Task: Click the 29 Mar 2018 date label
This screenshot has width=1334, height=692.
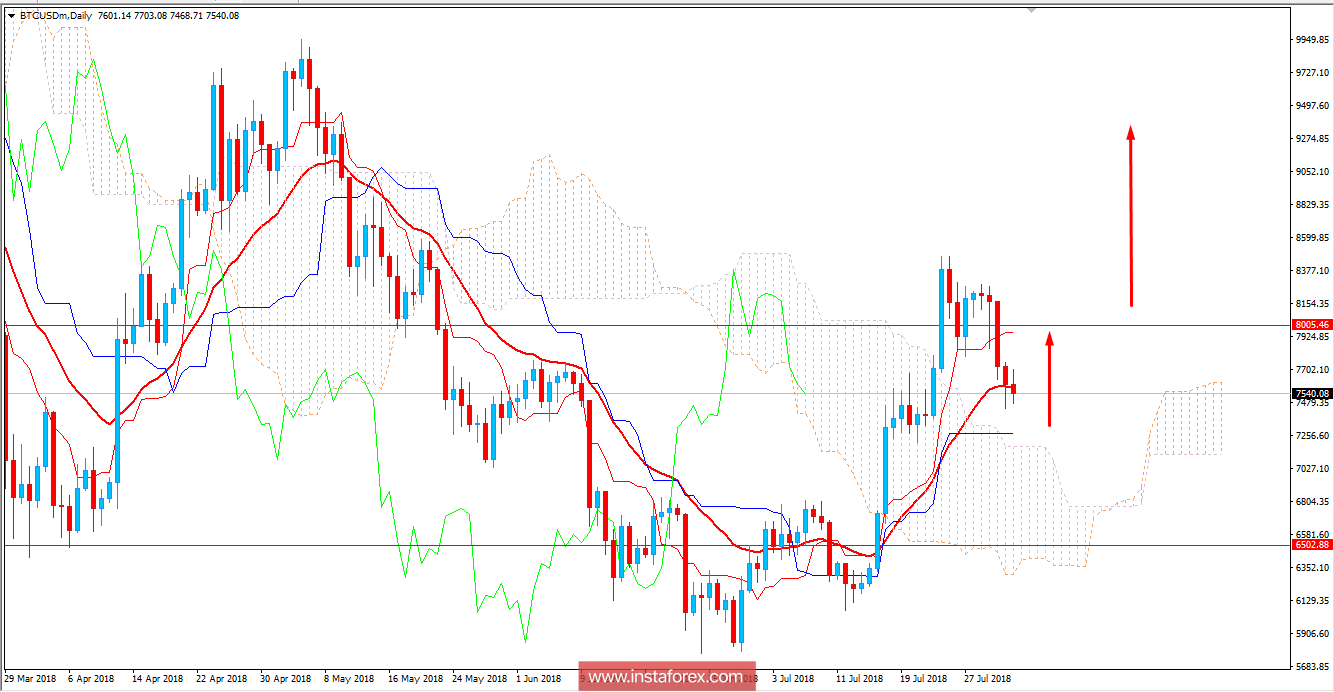Action: click(31, 678)
